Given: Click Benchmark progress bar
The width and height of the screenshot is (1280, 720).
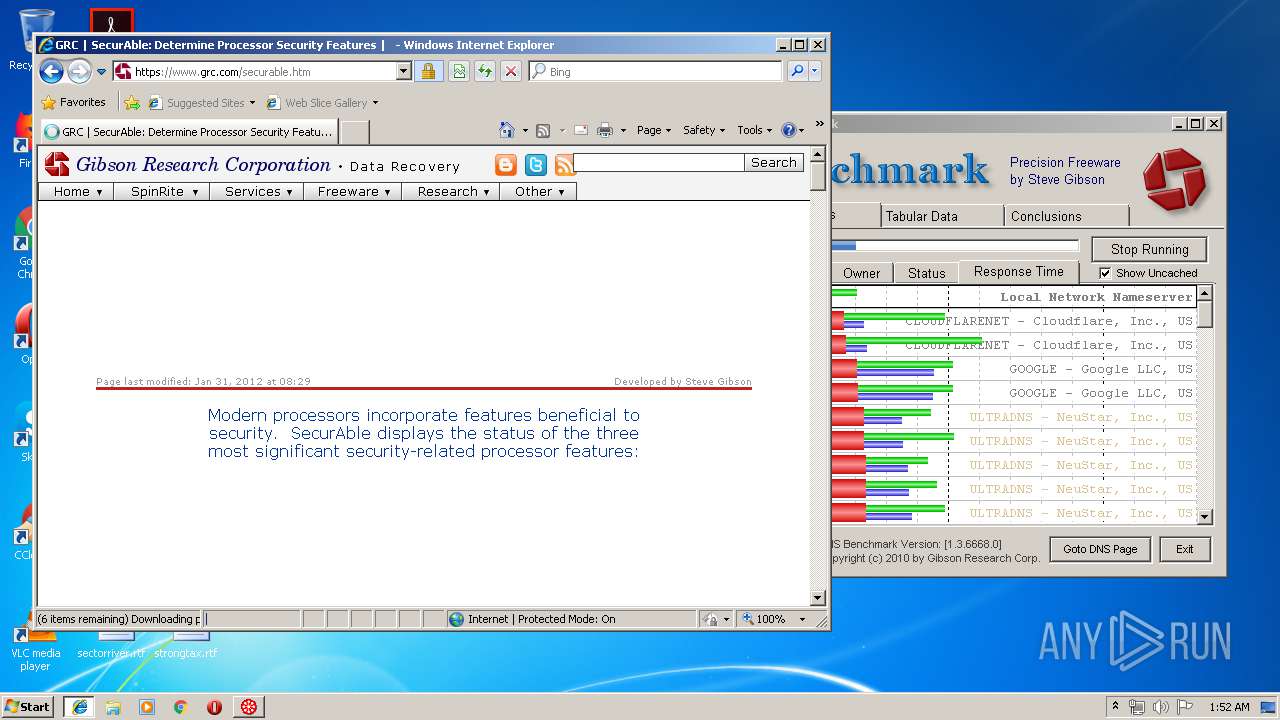Looking at the screenshot, I should (x=955, y=246).
